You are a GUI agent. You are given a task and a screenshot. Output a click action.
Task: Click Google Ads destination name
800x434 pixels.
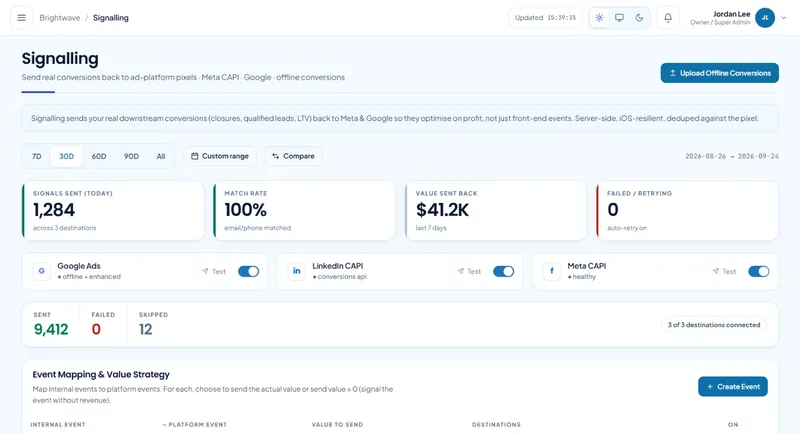point(79,266)
